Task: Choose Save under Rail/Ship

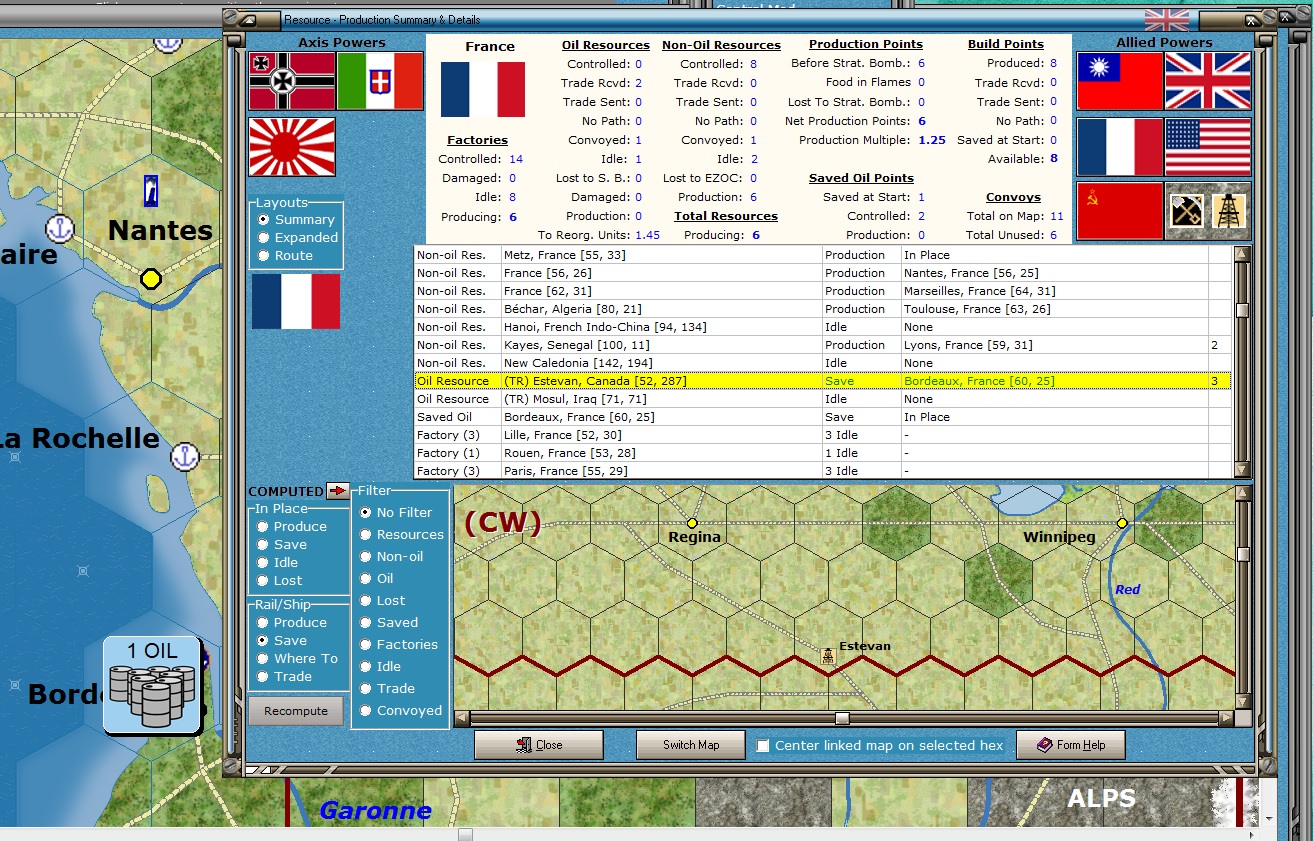Action: 263,640
